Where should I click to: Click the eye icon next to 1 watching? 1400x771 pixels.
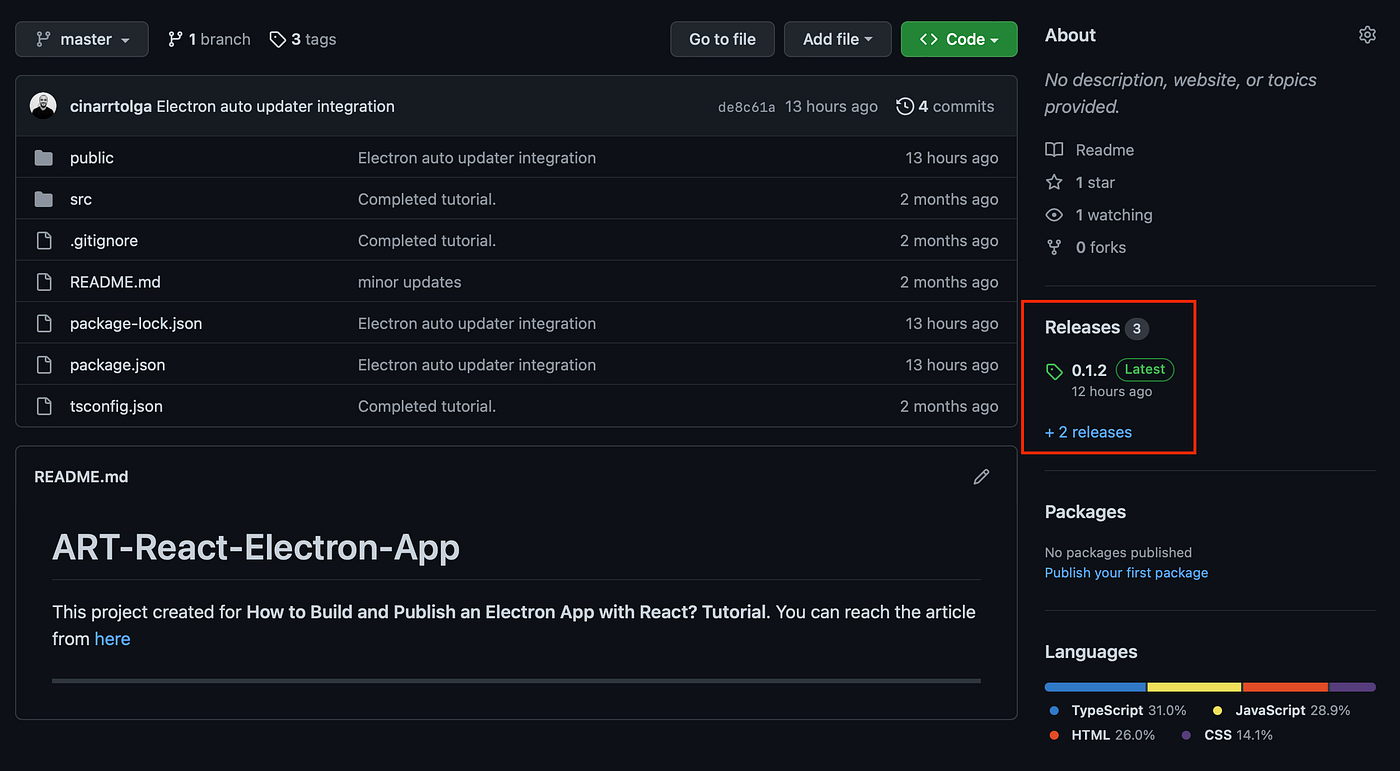(x=1053, y=215)
